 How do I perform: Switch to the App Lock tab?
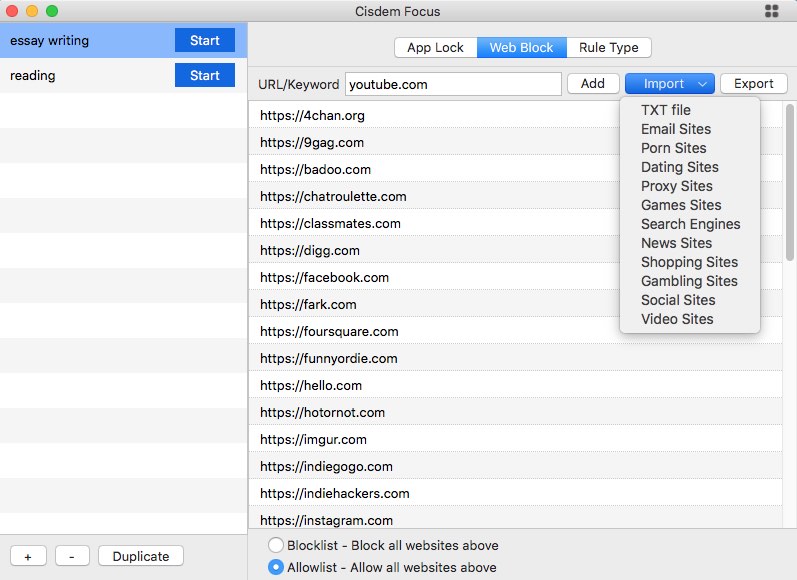coord(436,48)
